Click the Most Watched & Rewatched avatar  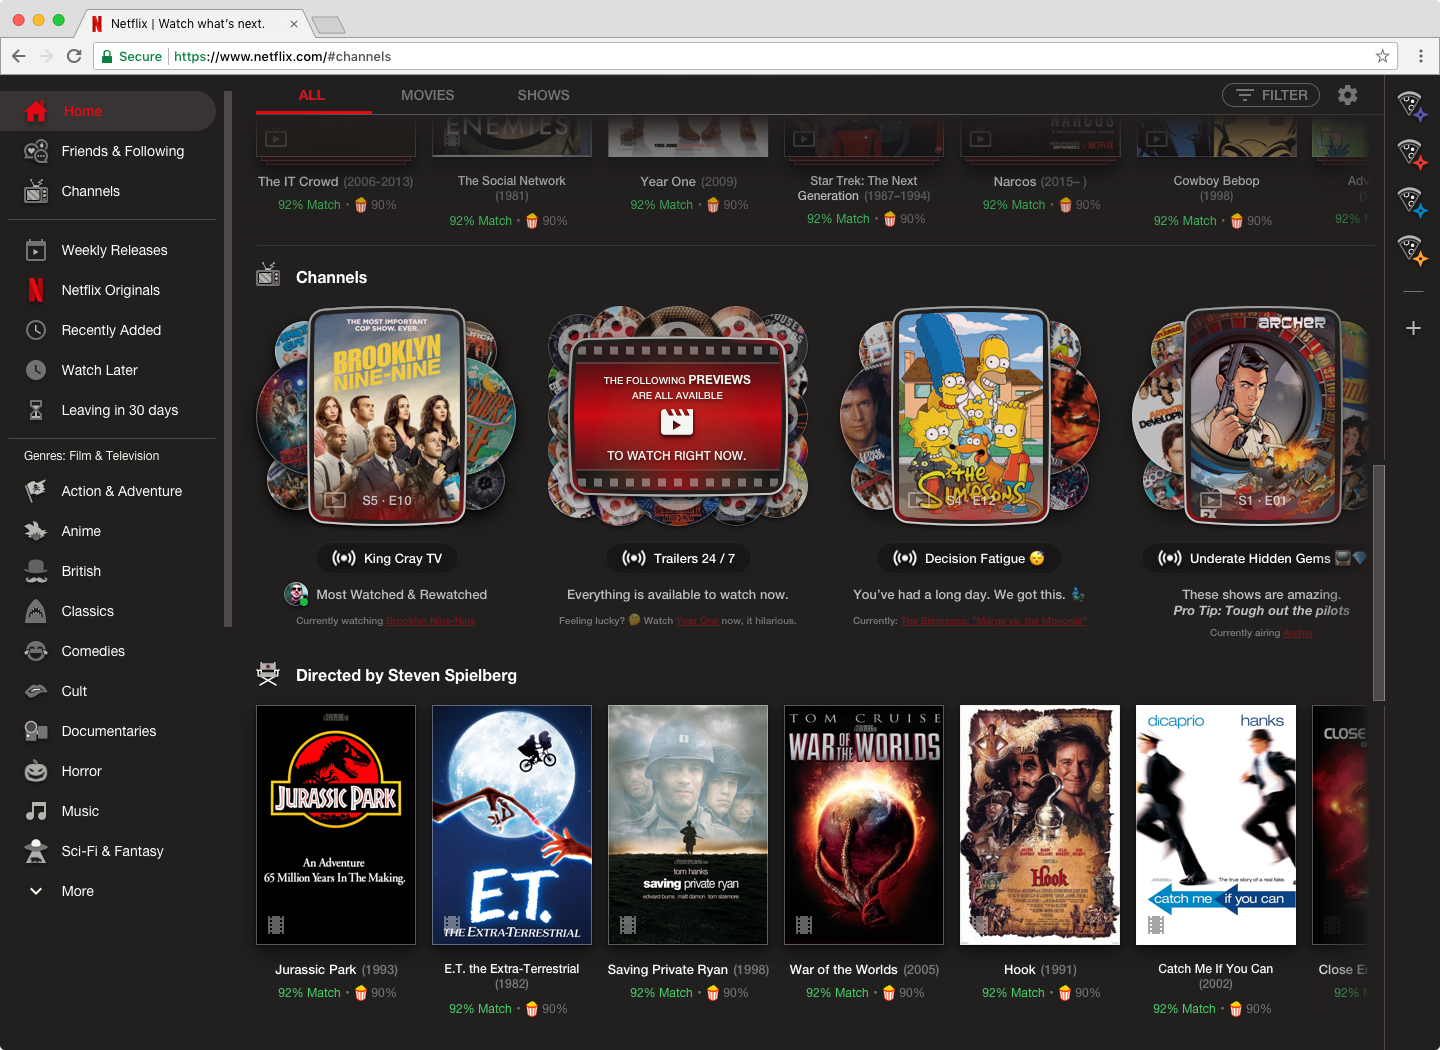click(296, 594)
